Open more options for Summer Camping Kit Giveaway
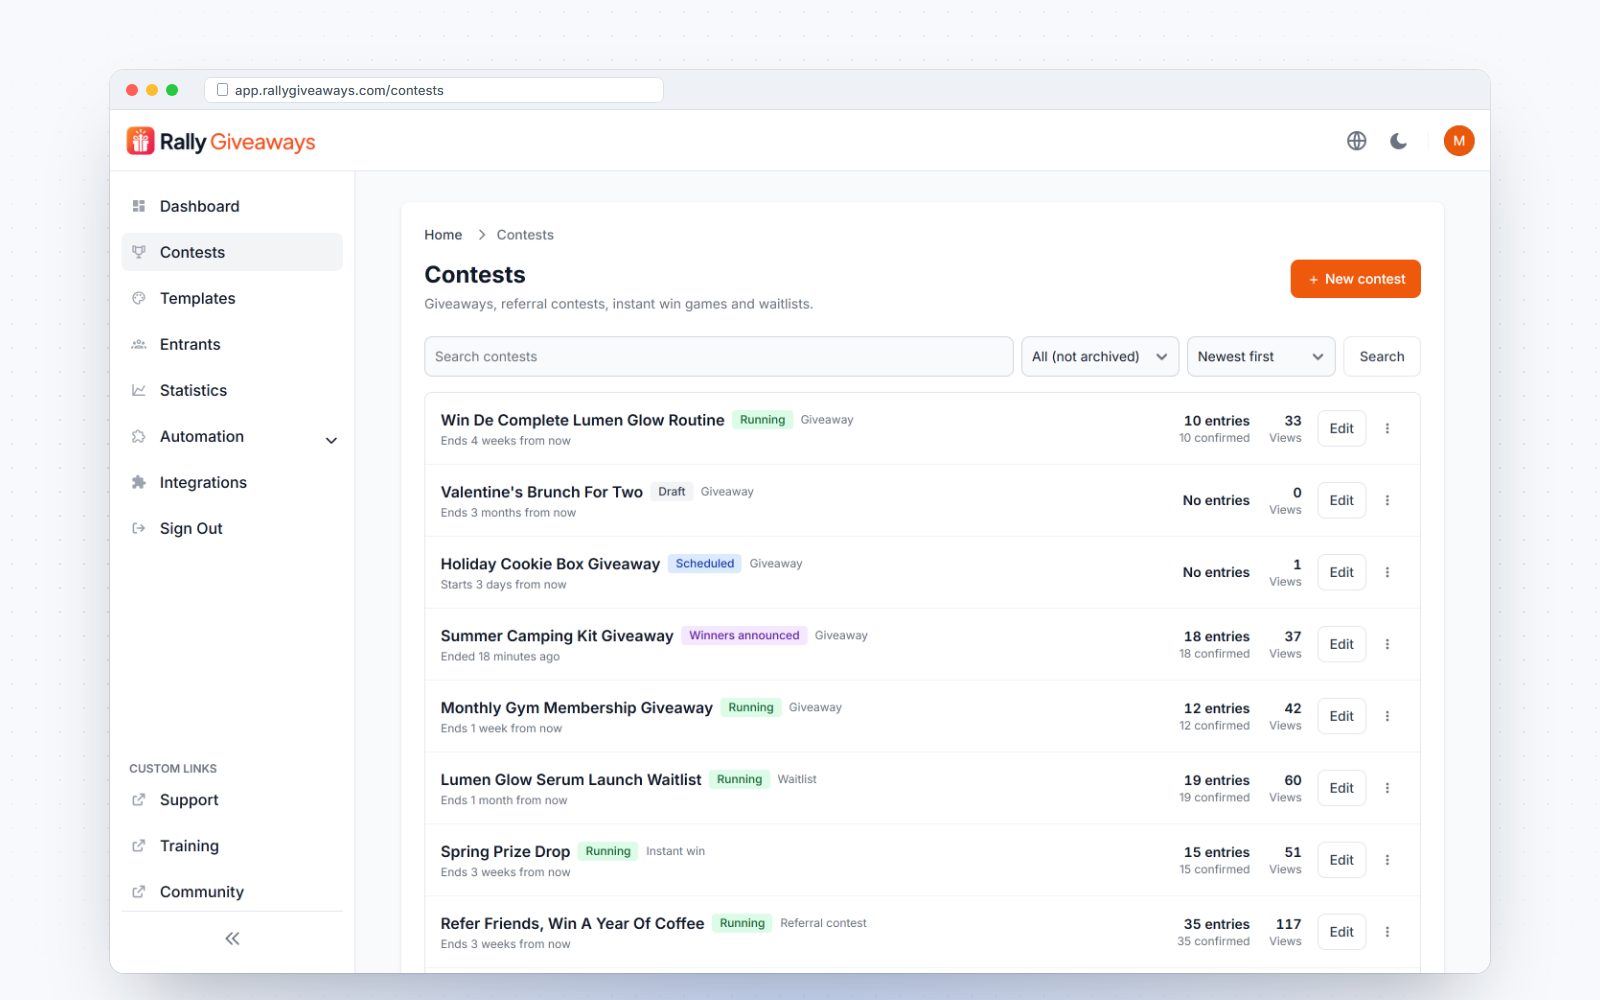 (x=1387, y=644)
